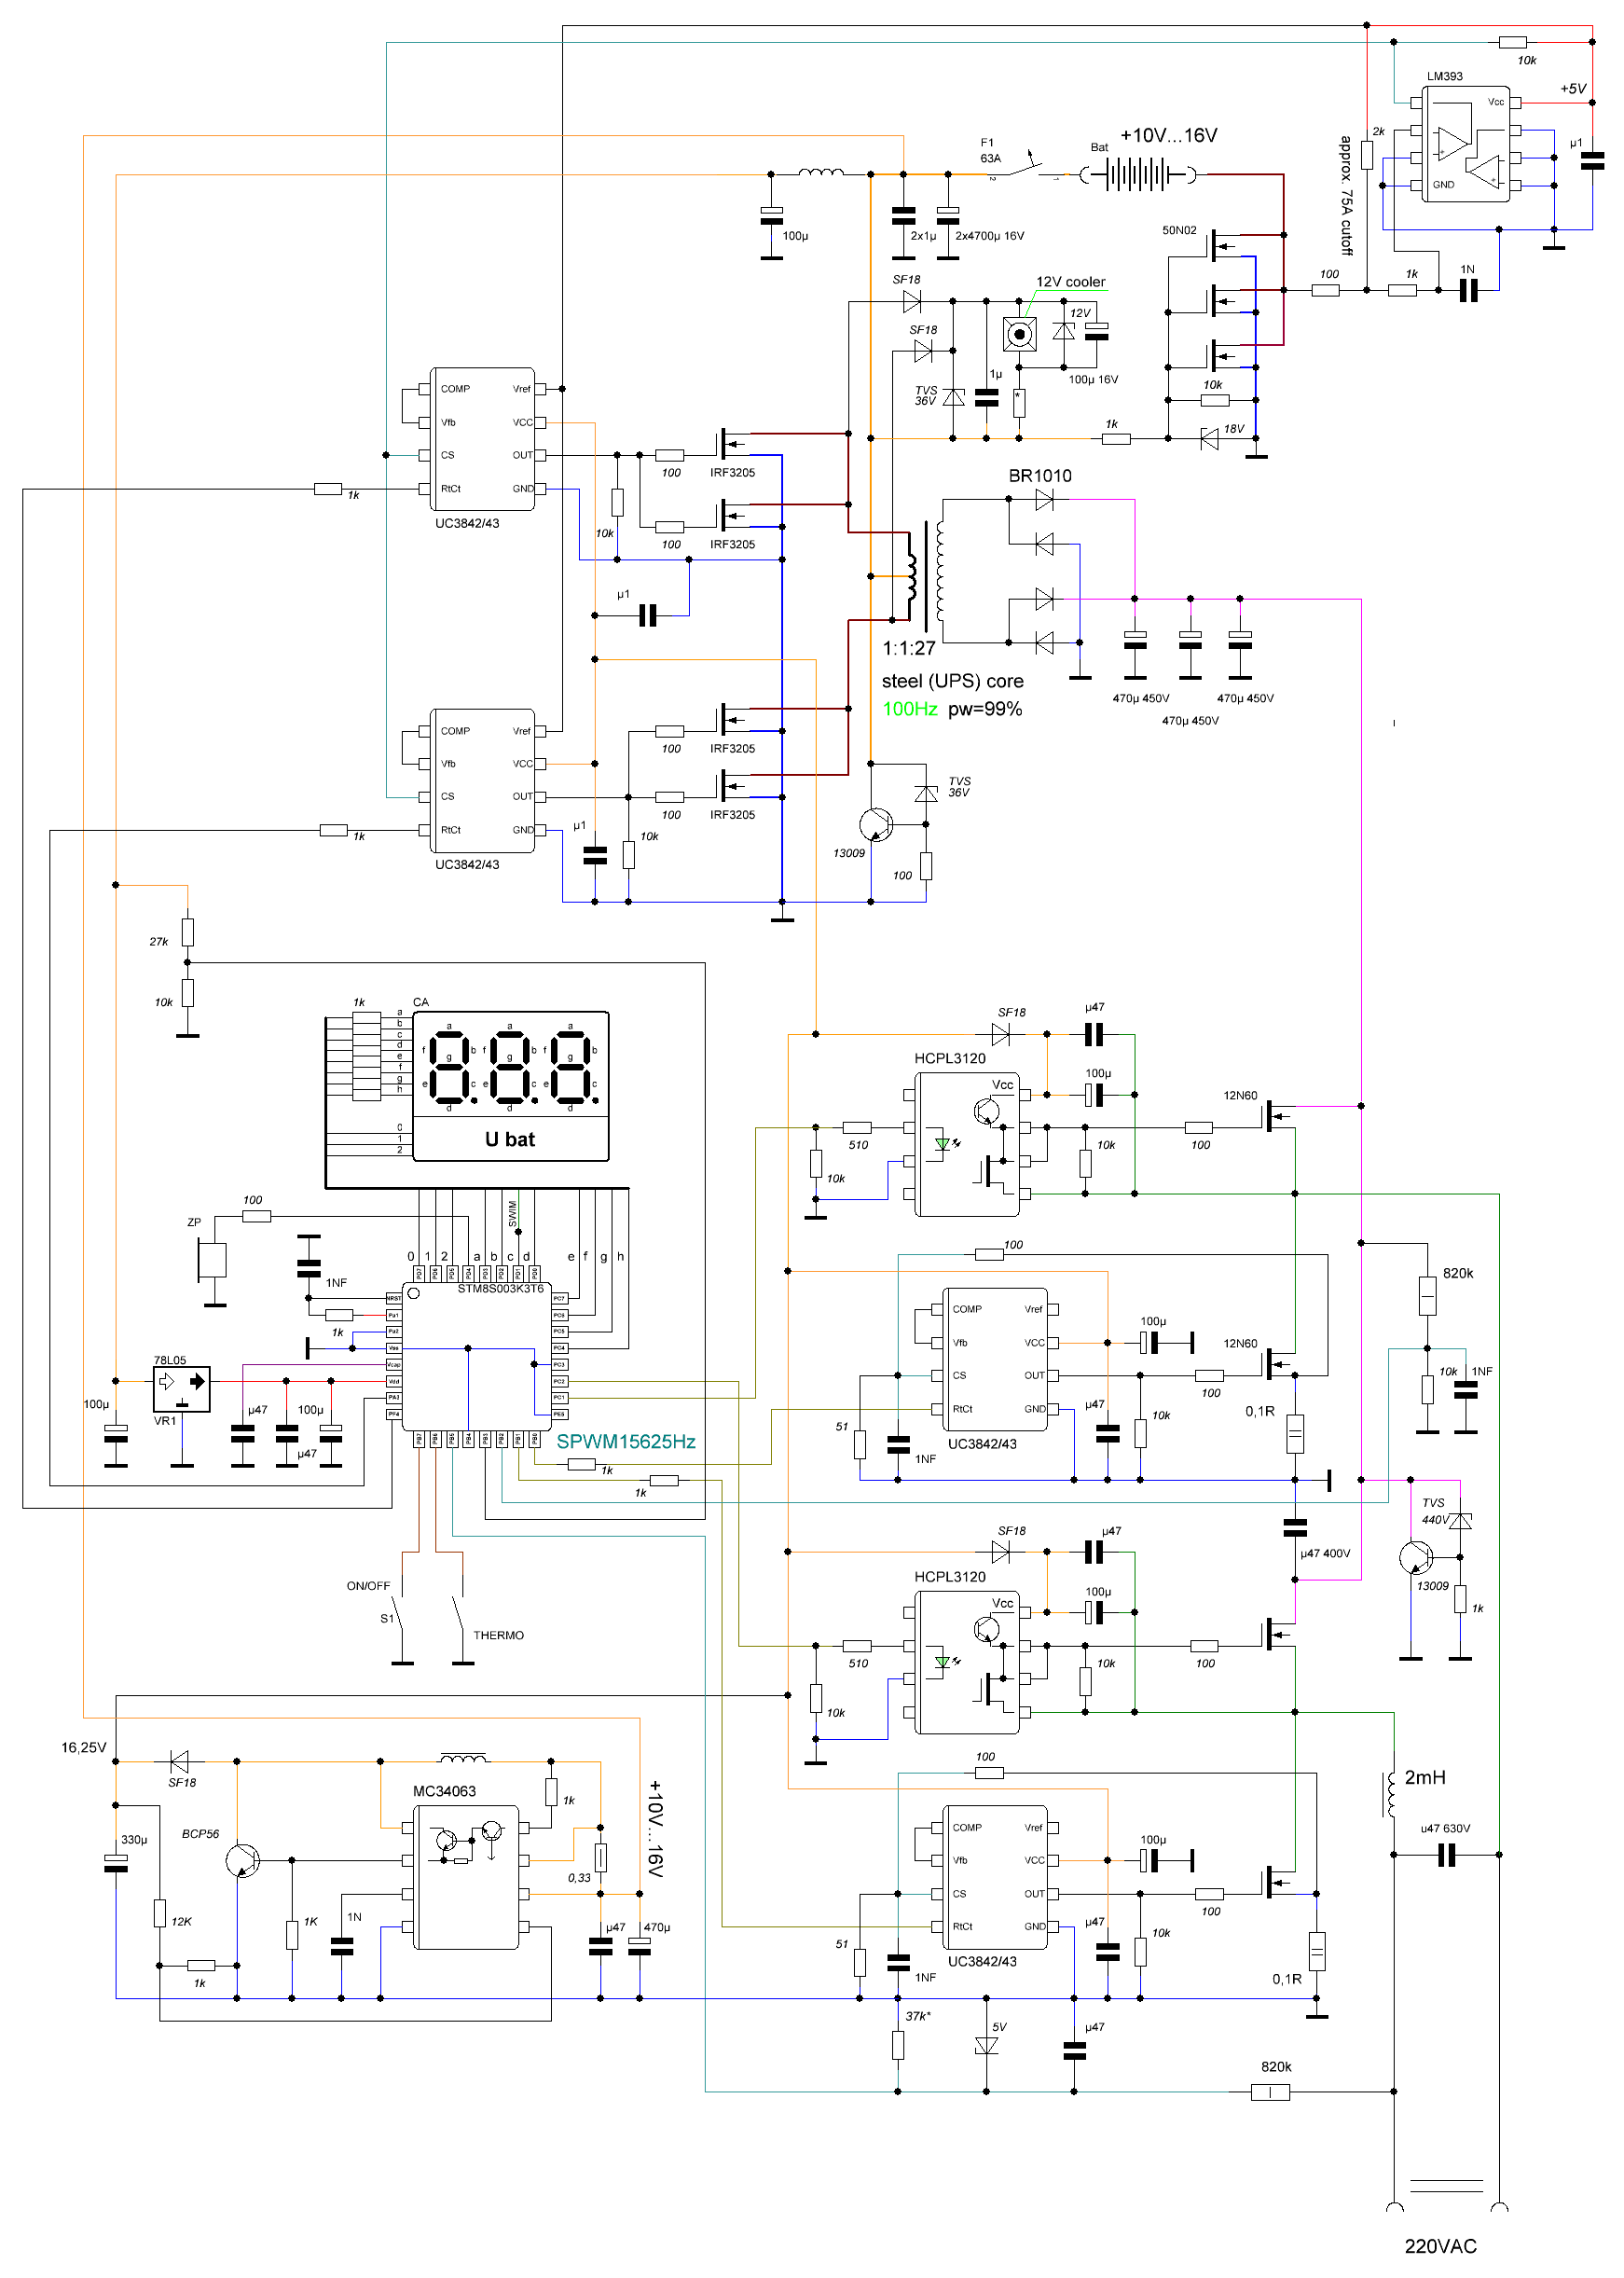Screen dimensions: 1624x2278
Task: Click the 78L05 regulator block symbol
Action: tap(181, 1390)
